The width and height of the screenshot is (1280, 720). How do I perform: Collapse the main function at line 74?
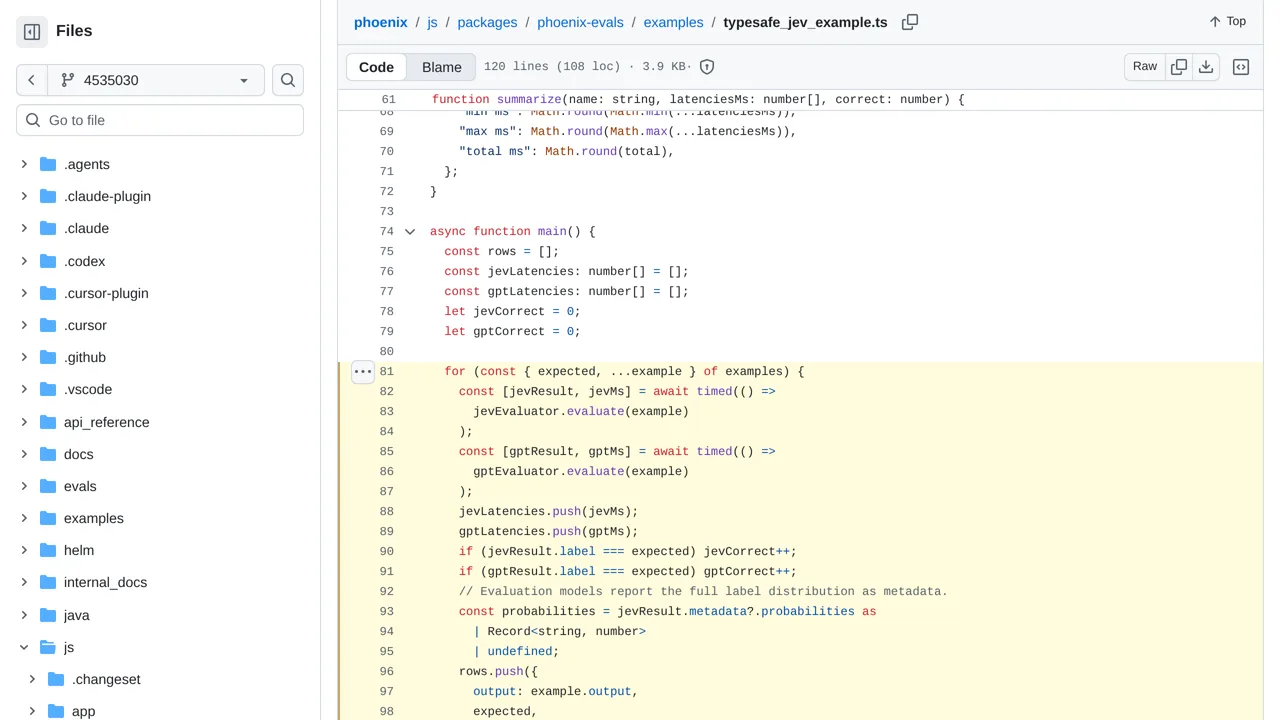coord(410,232)
